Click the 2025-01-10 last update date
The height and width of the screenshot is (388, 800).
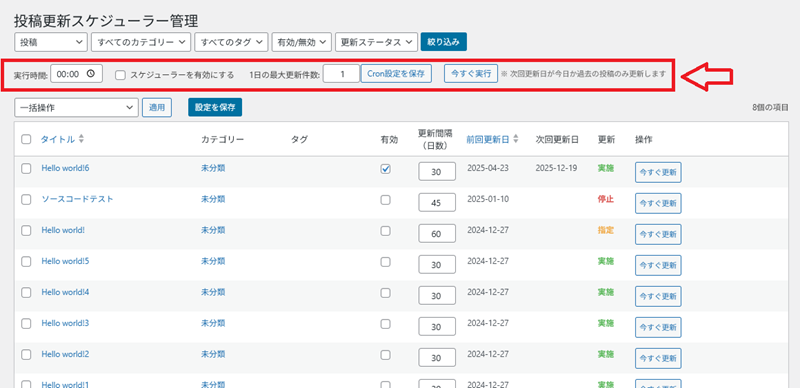pyautogui.click(x=488, y=199)
